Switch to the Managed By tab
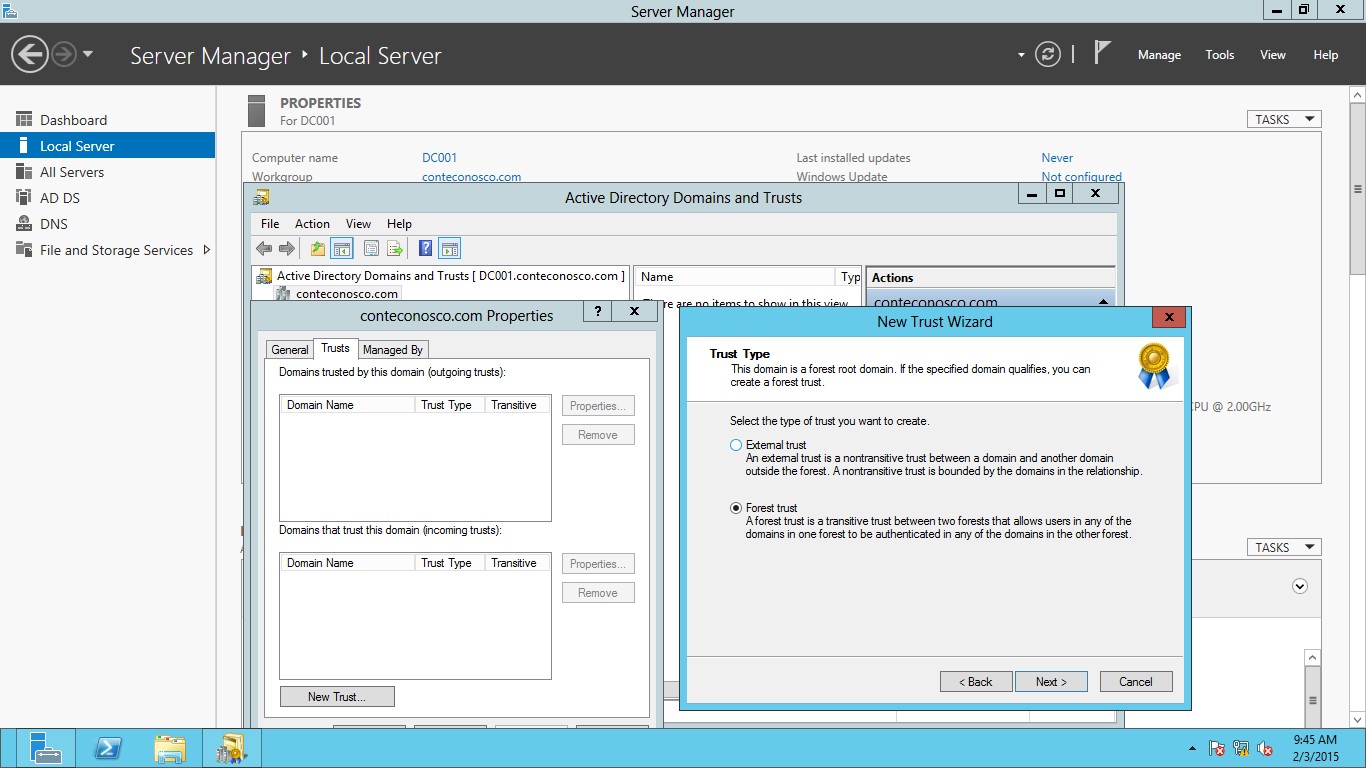1366x768 pixels. [392, 349]
